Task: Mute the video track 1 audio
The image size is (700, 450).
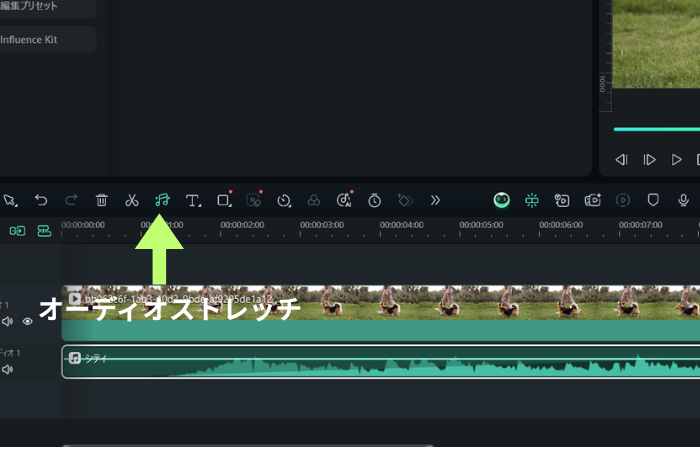Action: point(8,321)
